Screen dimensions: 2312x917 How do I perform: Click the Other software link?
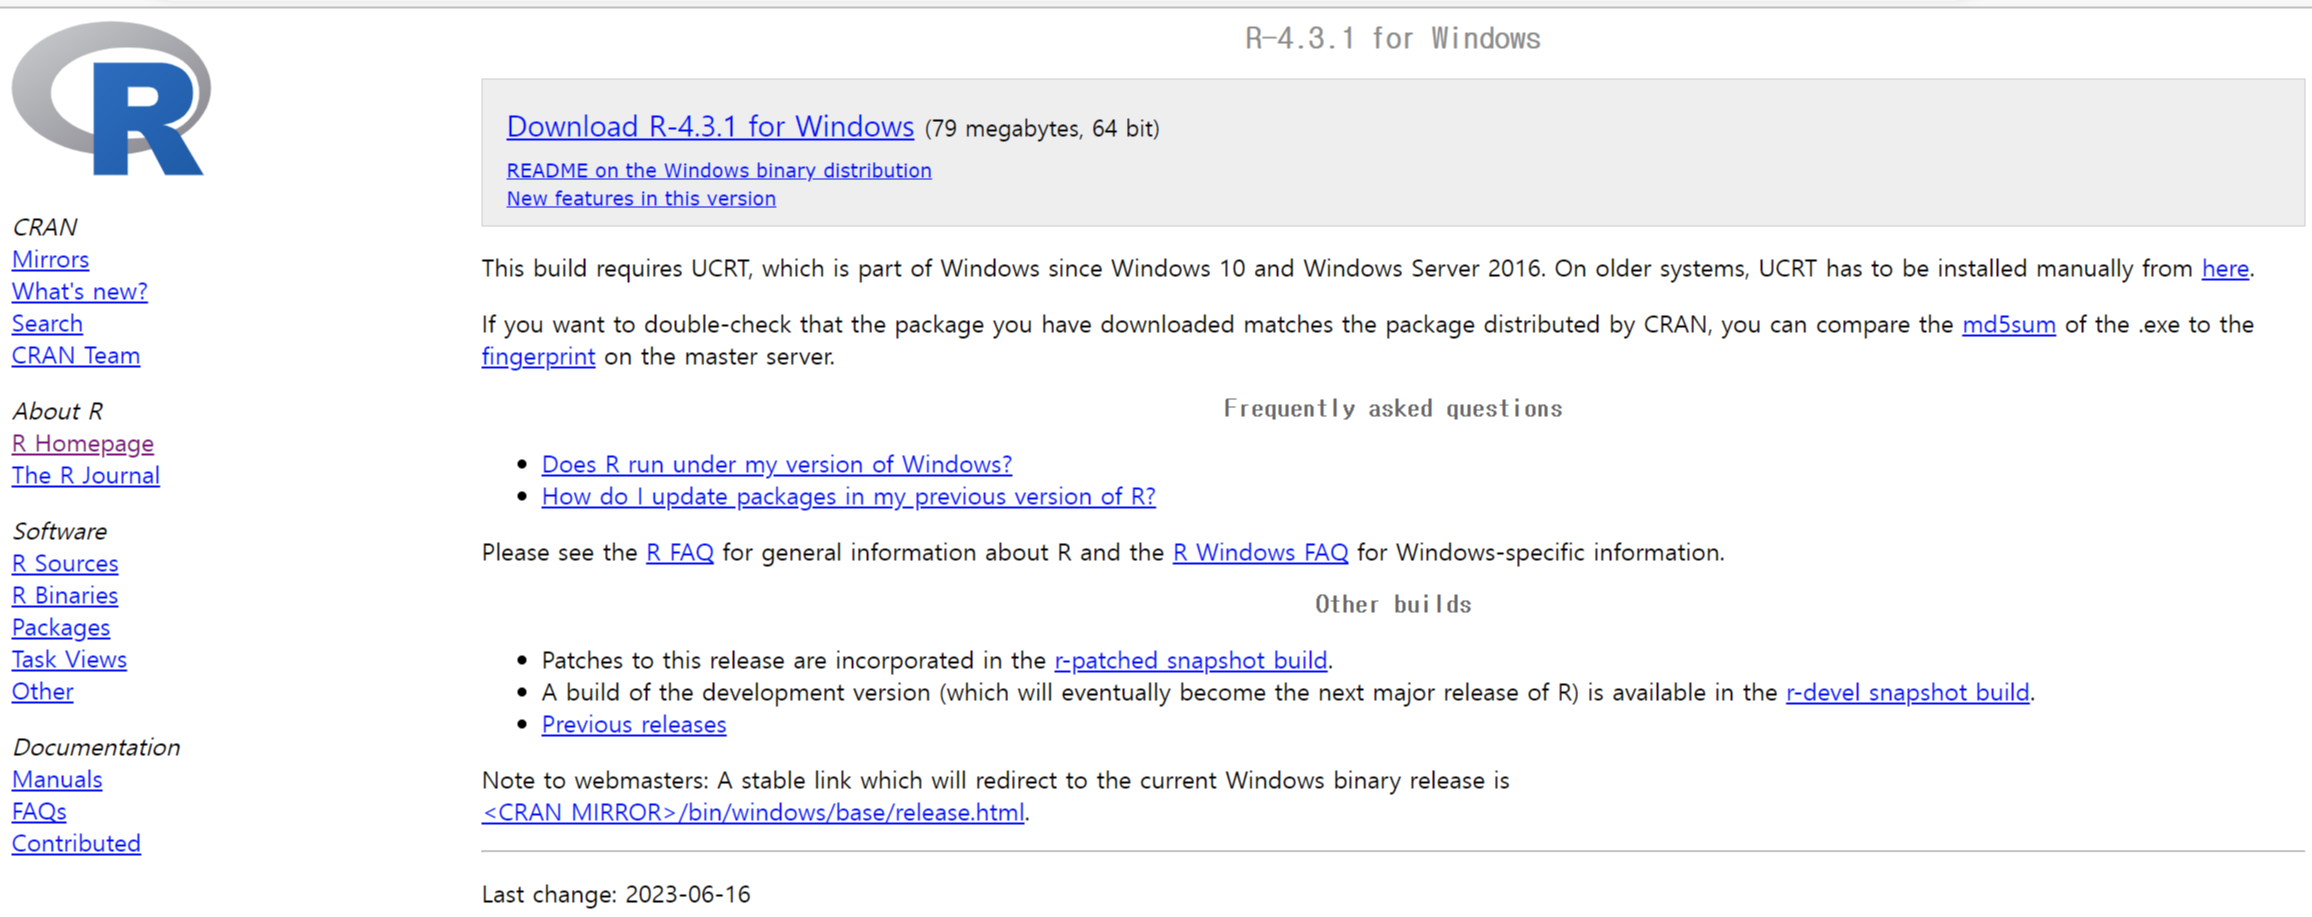42,692
